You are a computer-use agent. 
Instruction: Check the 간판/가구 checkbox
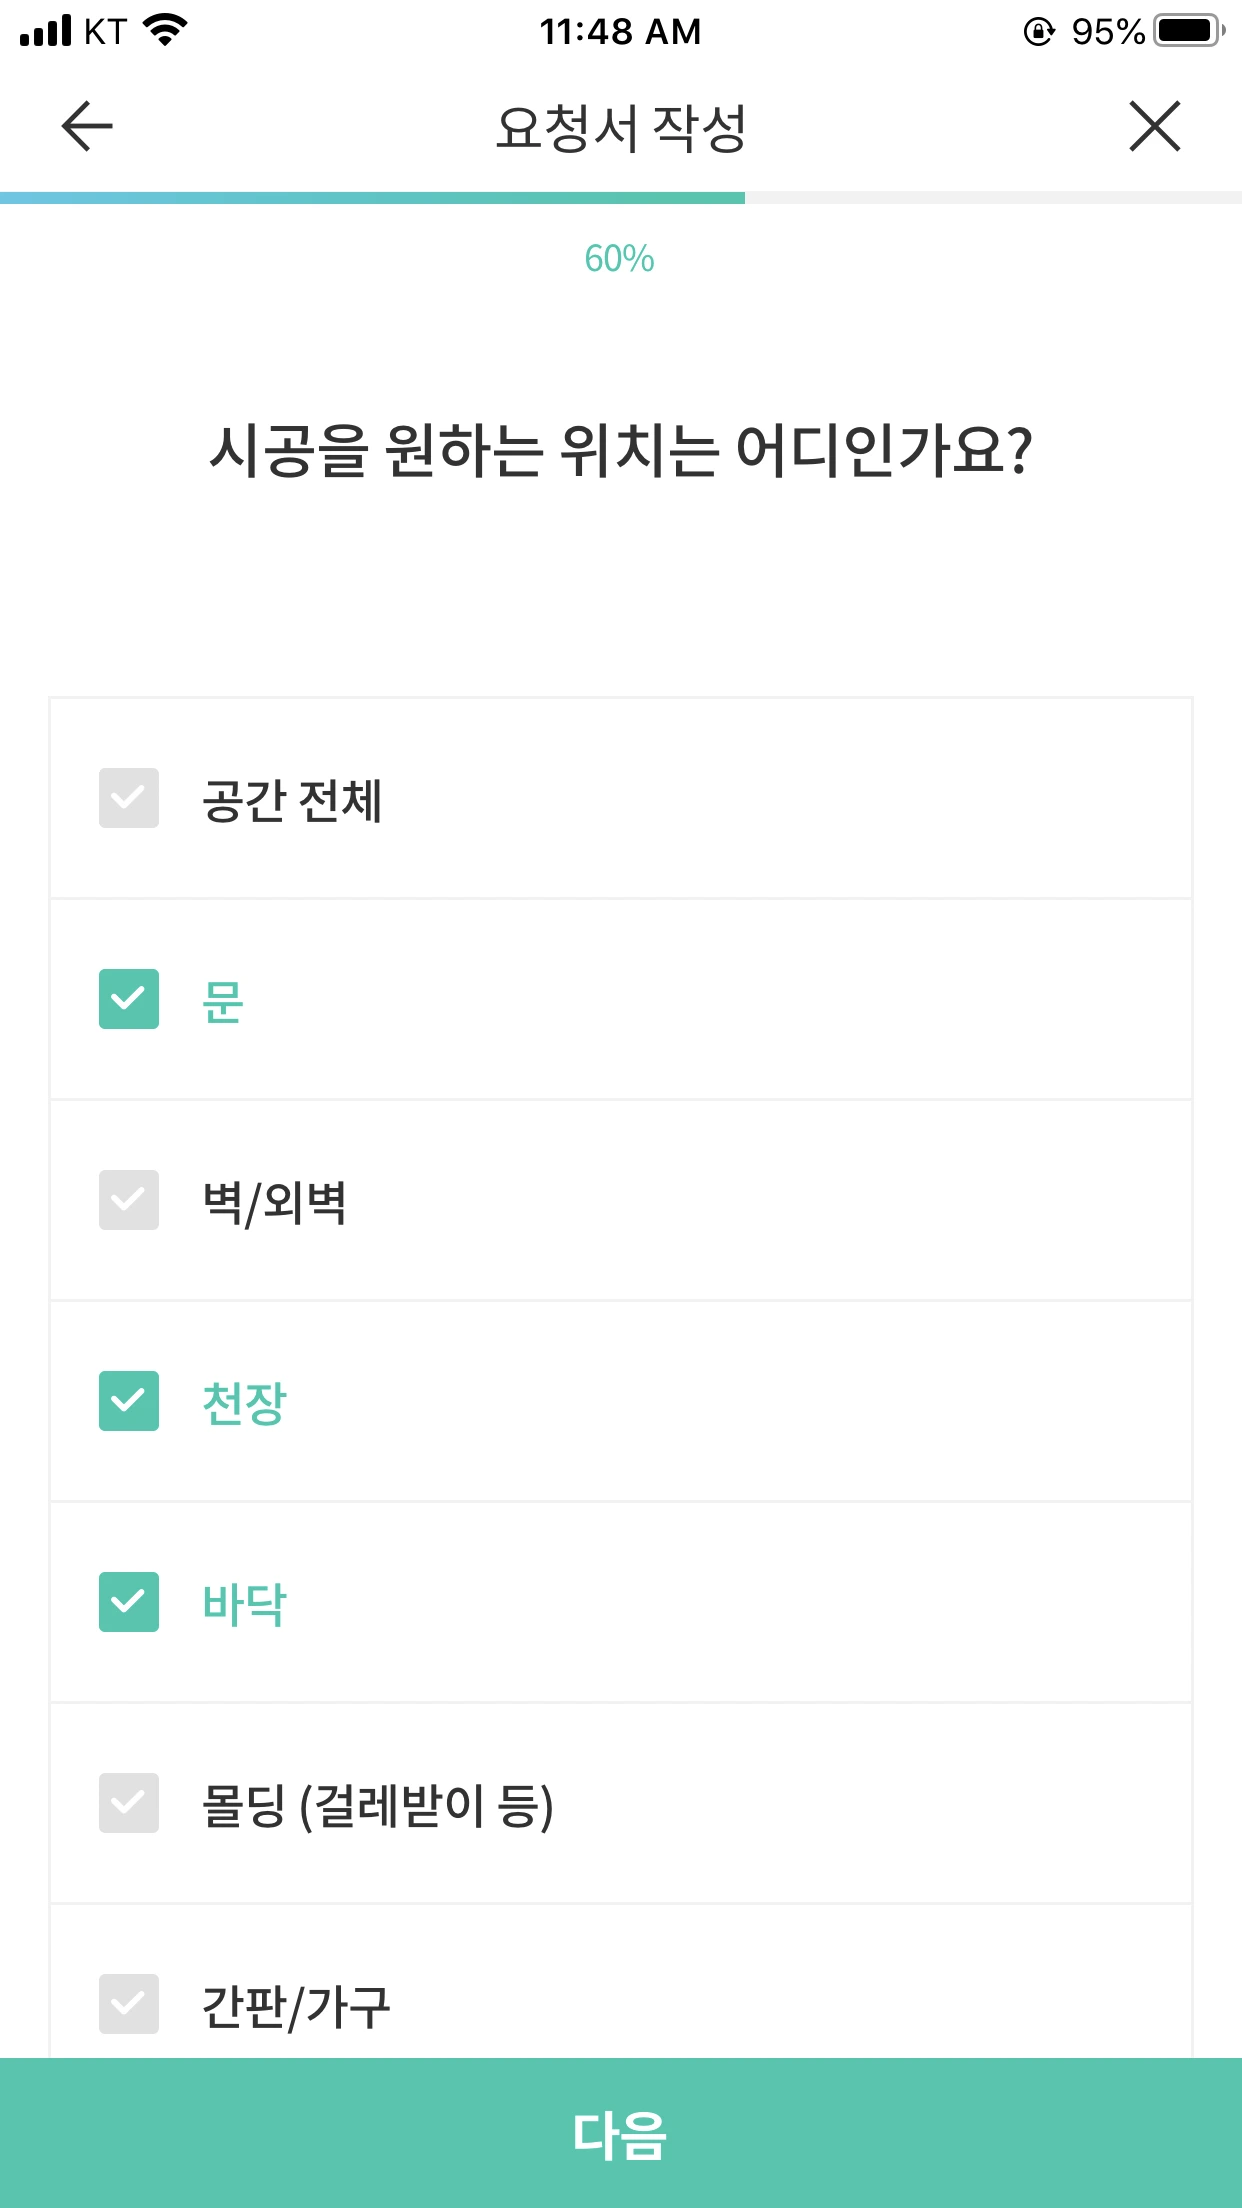click(x=129, y=2004)
